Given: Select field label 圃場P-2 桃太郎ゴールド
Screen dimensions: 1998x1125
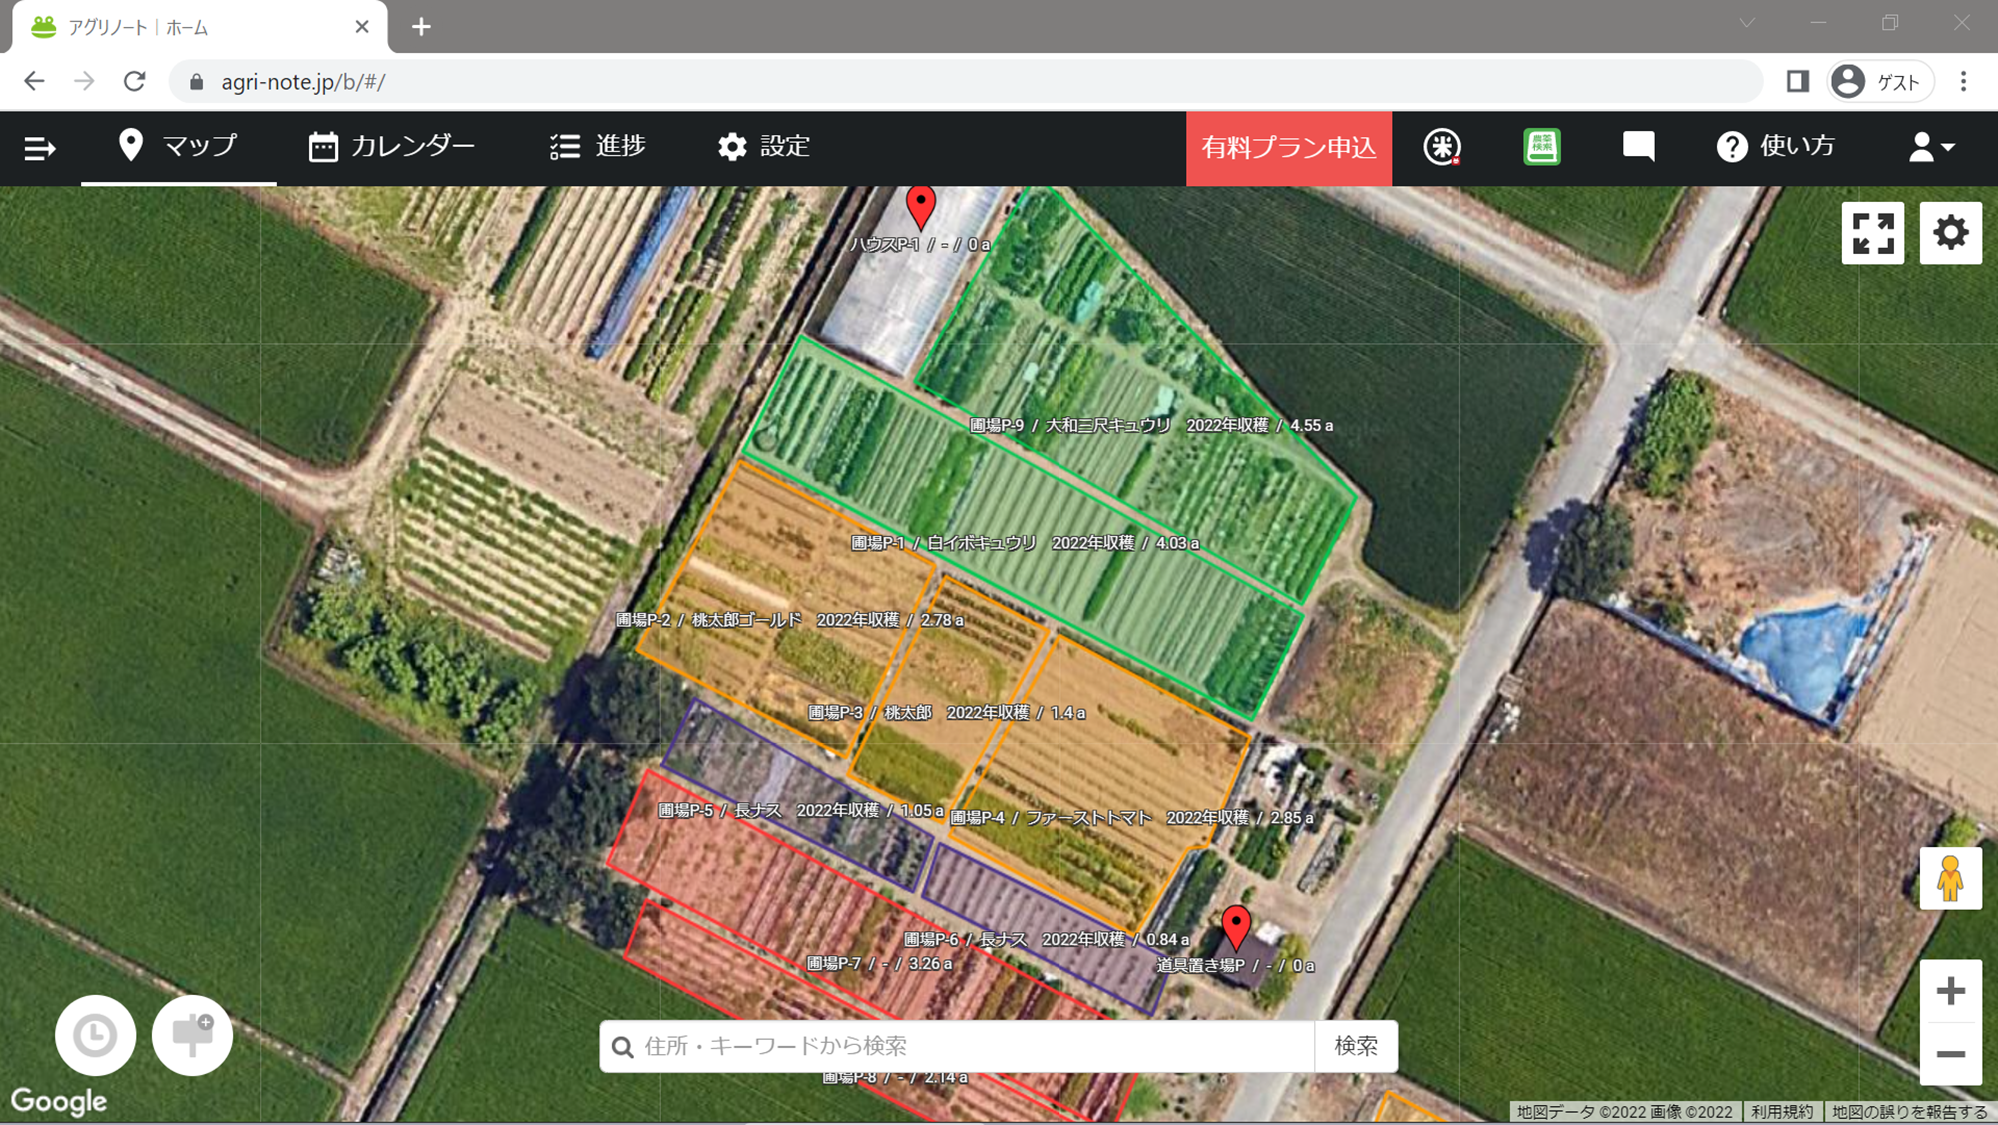Looking at the screenshot, I should (789, 620).
